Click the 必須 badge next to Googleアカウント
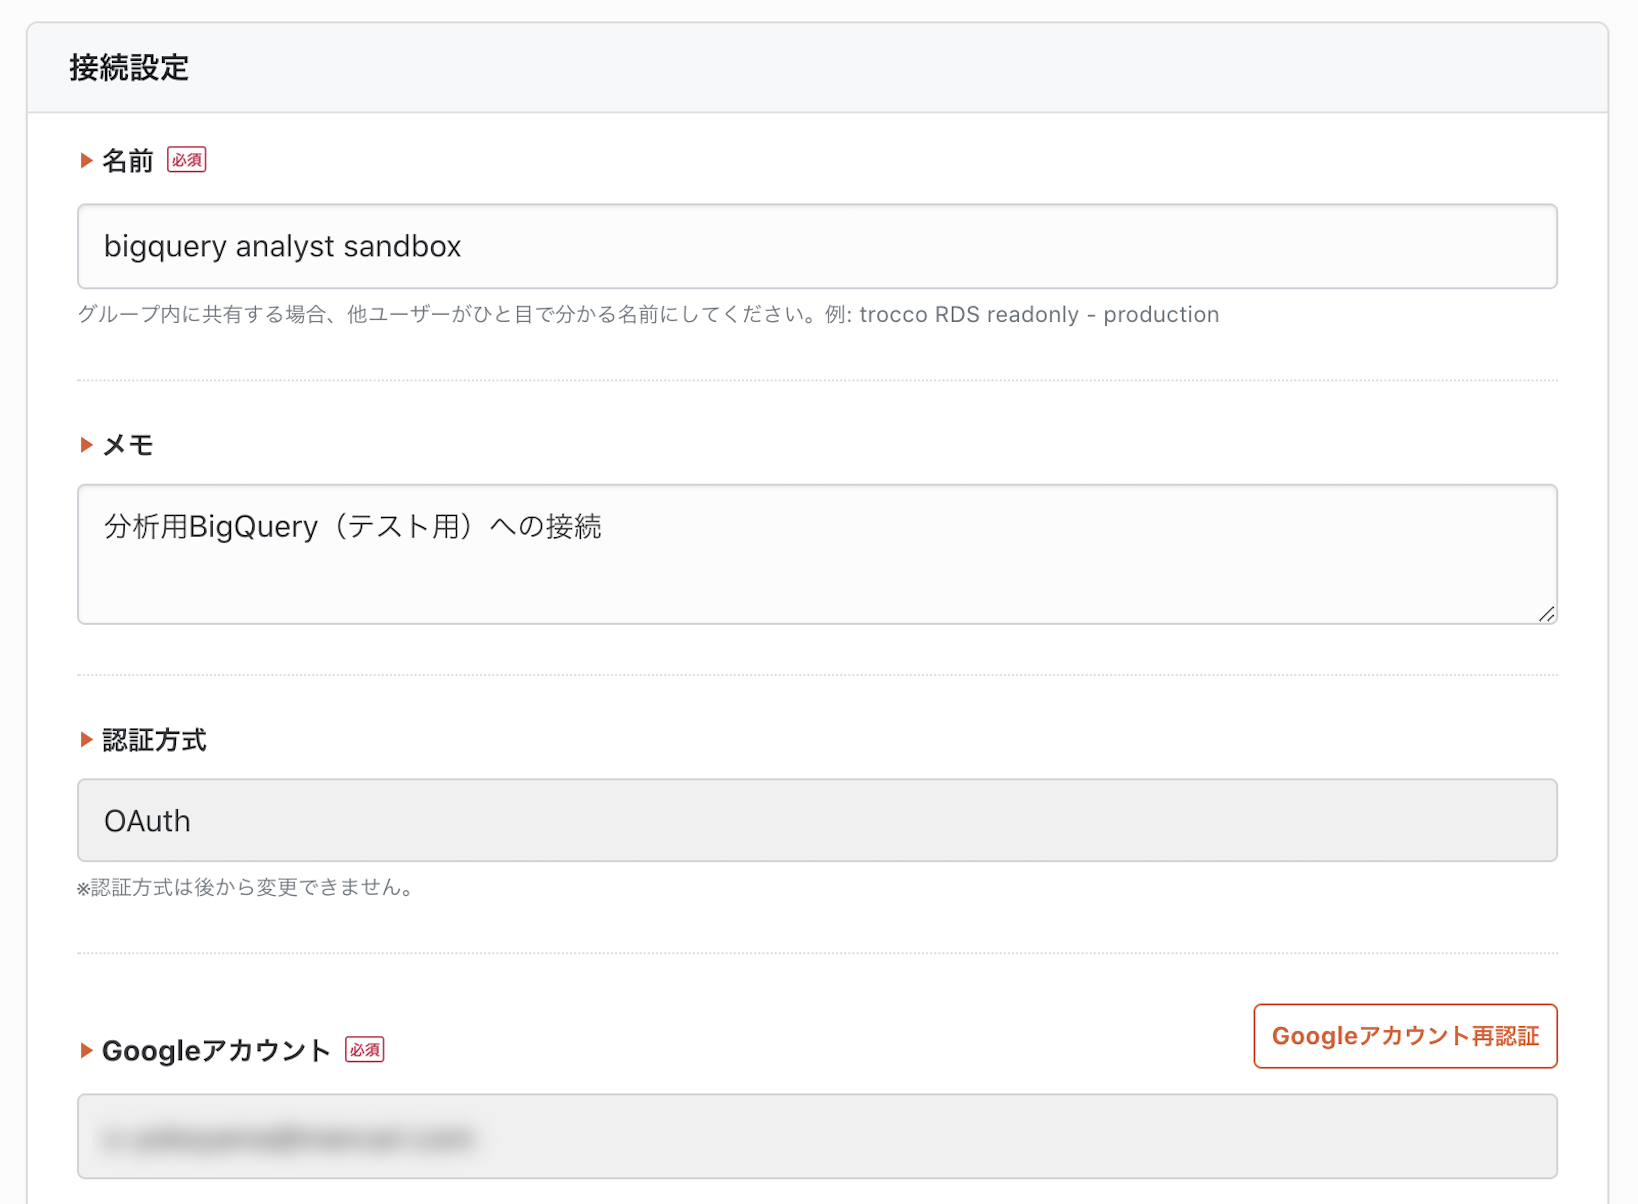1638x1204 pixels. coord(364,1050)
